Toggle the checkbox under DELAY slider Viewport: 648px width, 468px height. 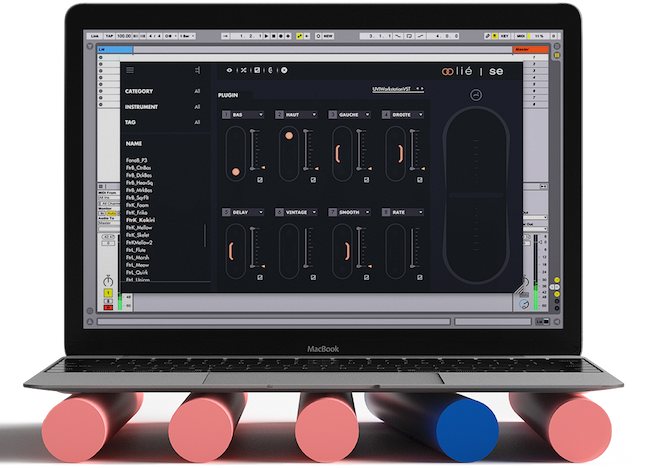click(259, 278)
